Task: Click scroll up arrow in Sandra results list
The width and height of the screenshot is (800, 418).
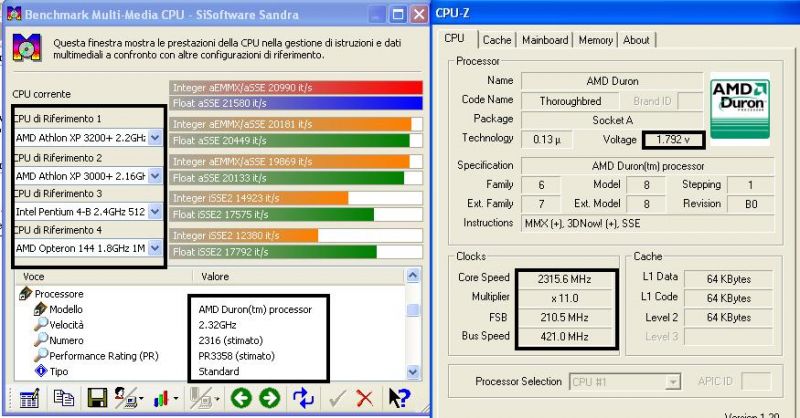Action: [x=413, y=276]
